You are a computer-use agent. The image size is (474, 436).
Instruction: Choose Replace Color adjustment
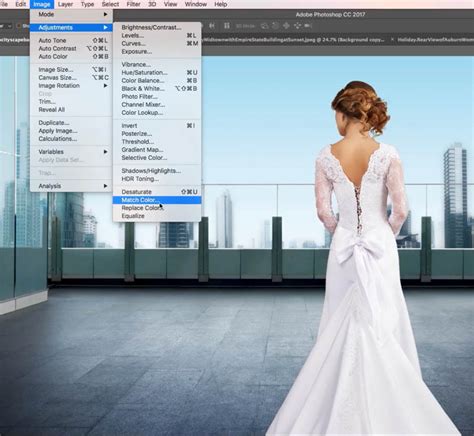click(x=157, y=208)
